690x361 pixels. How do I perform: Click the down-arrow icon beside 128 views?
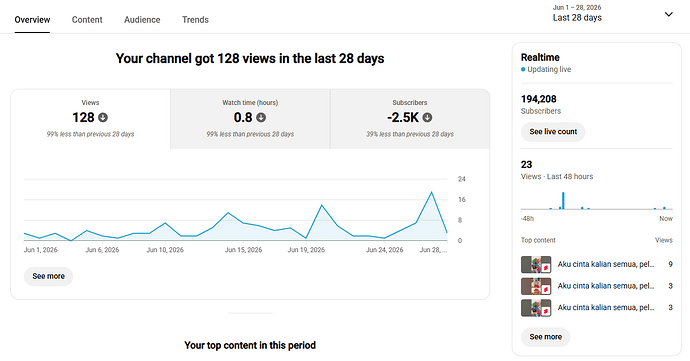tap(103, 118)
